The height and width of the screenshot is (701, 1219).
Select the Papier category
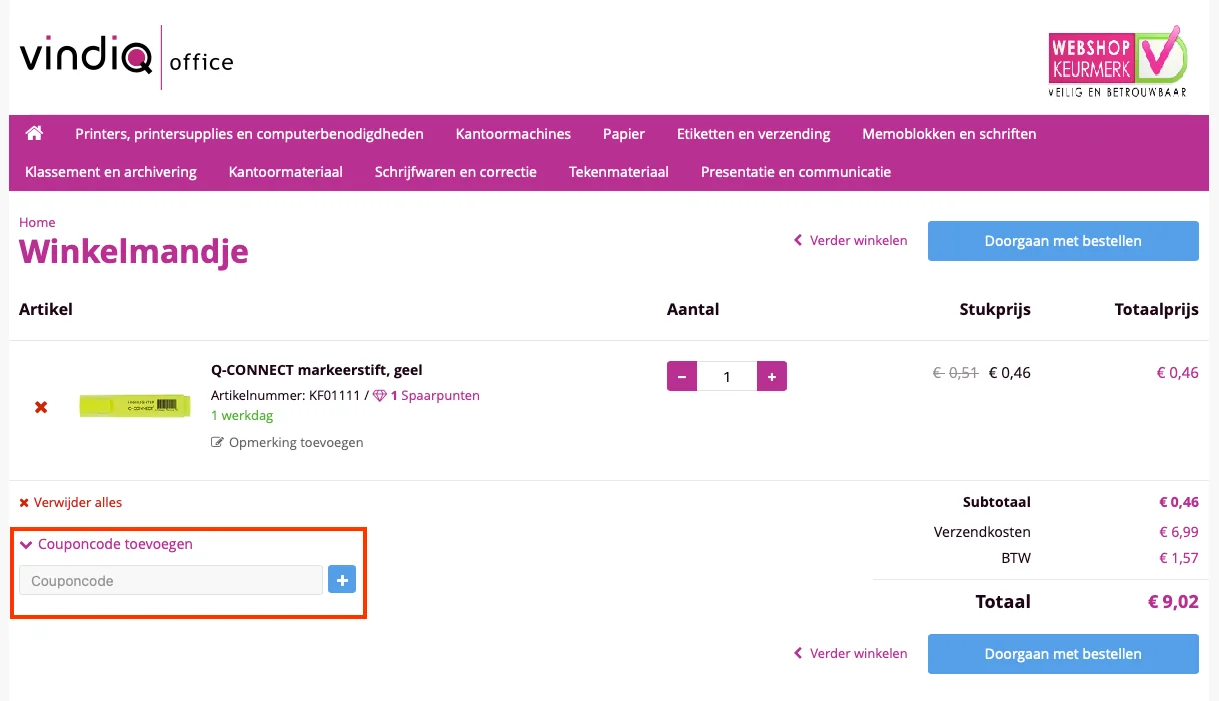pos(624,133)
